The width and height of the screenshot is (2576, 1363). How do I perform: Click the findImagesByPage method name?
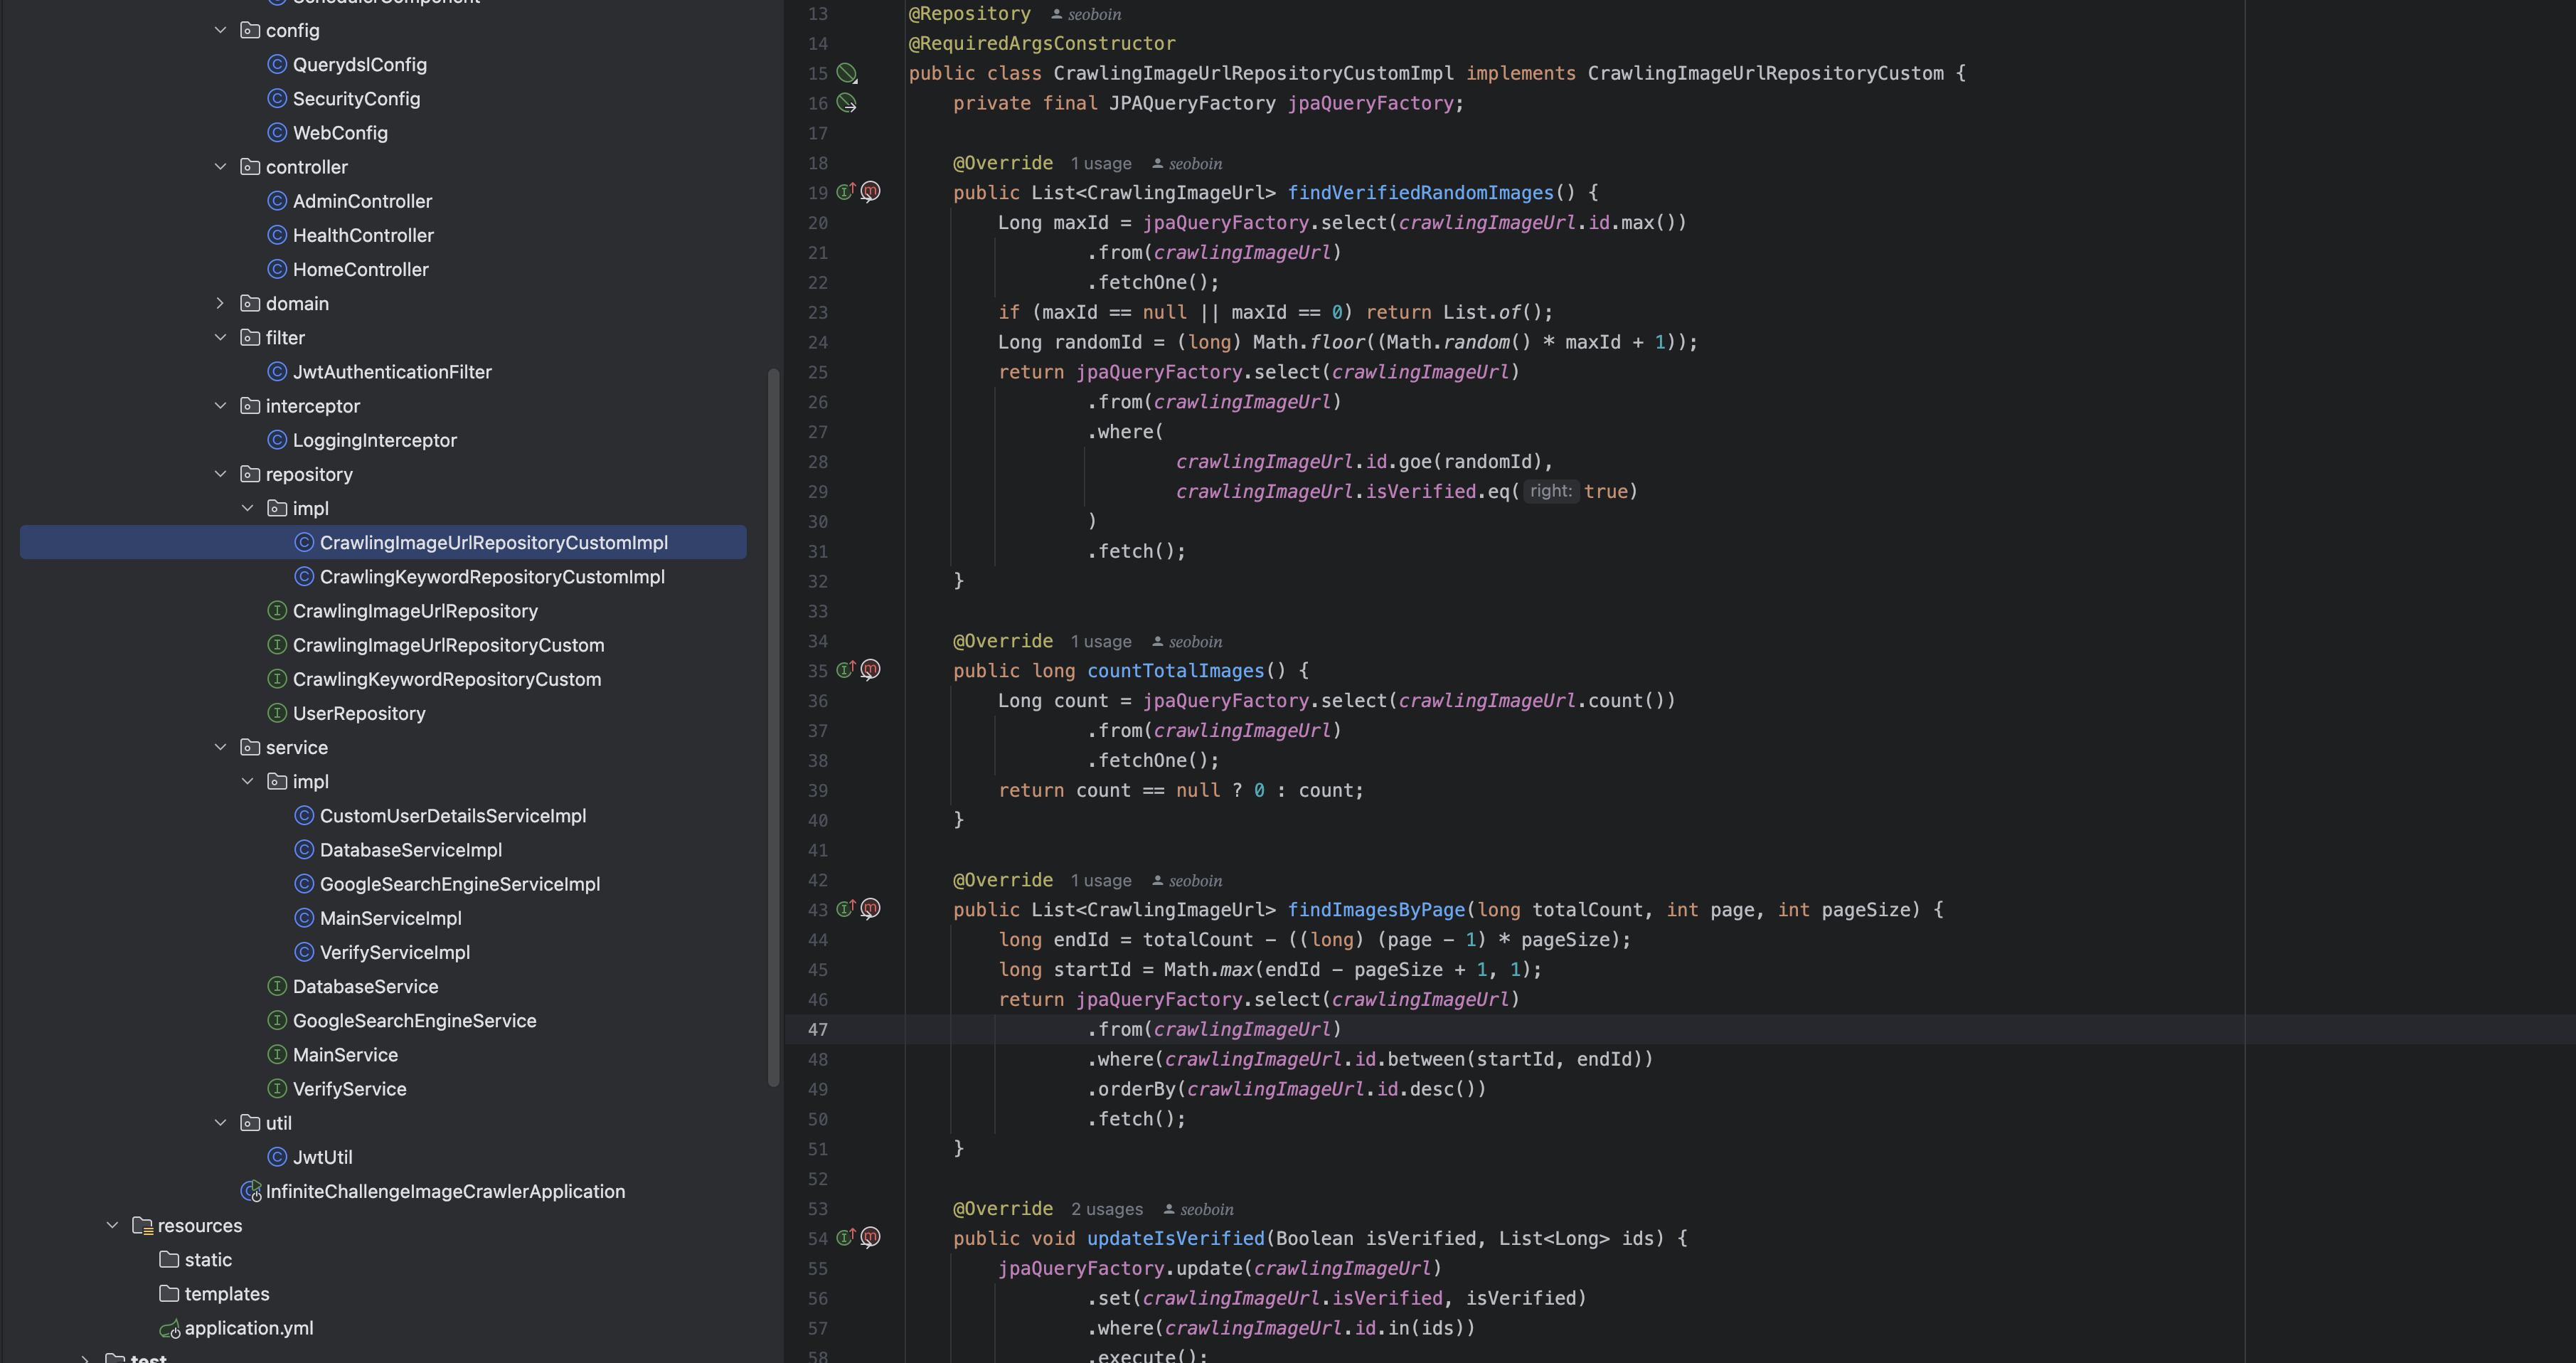pyautogui.click(x=1376, y=910)
